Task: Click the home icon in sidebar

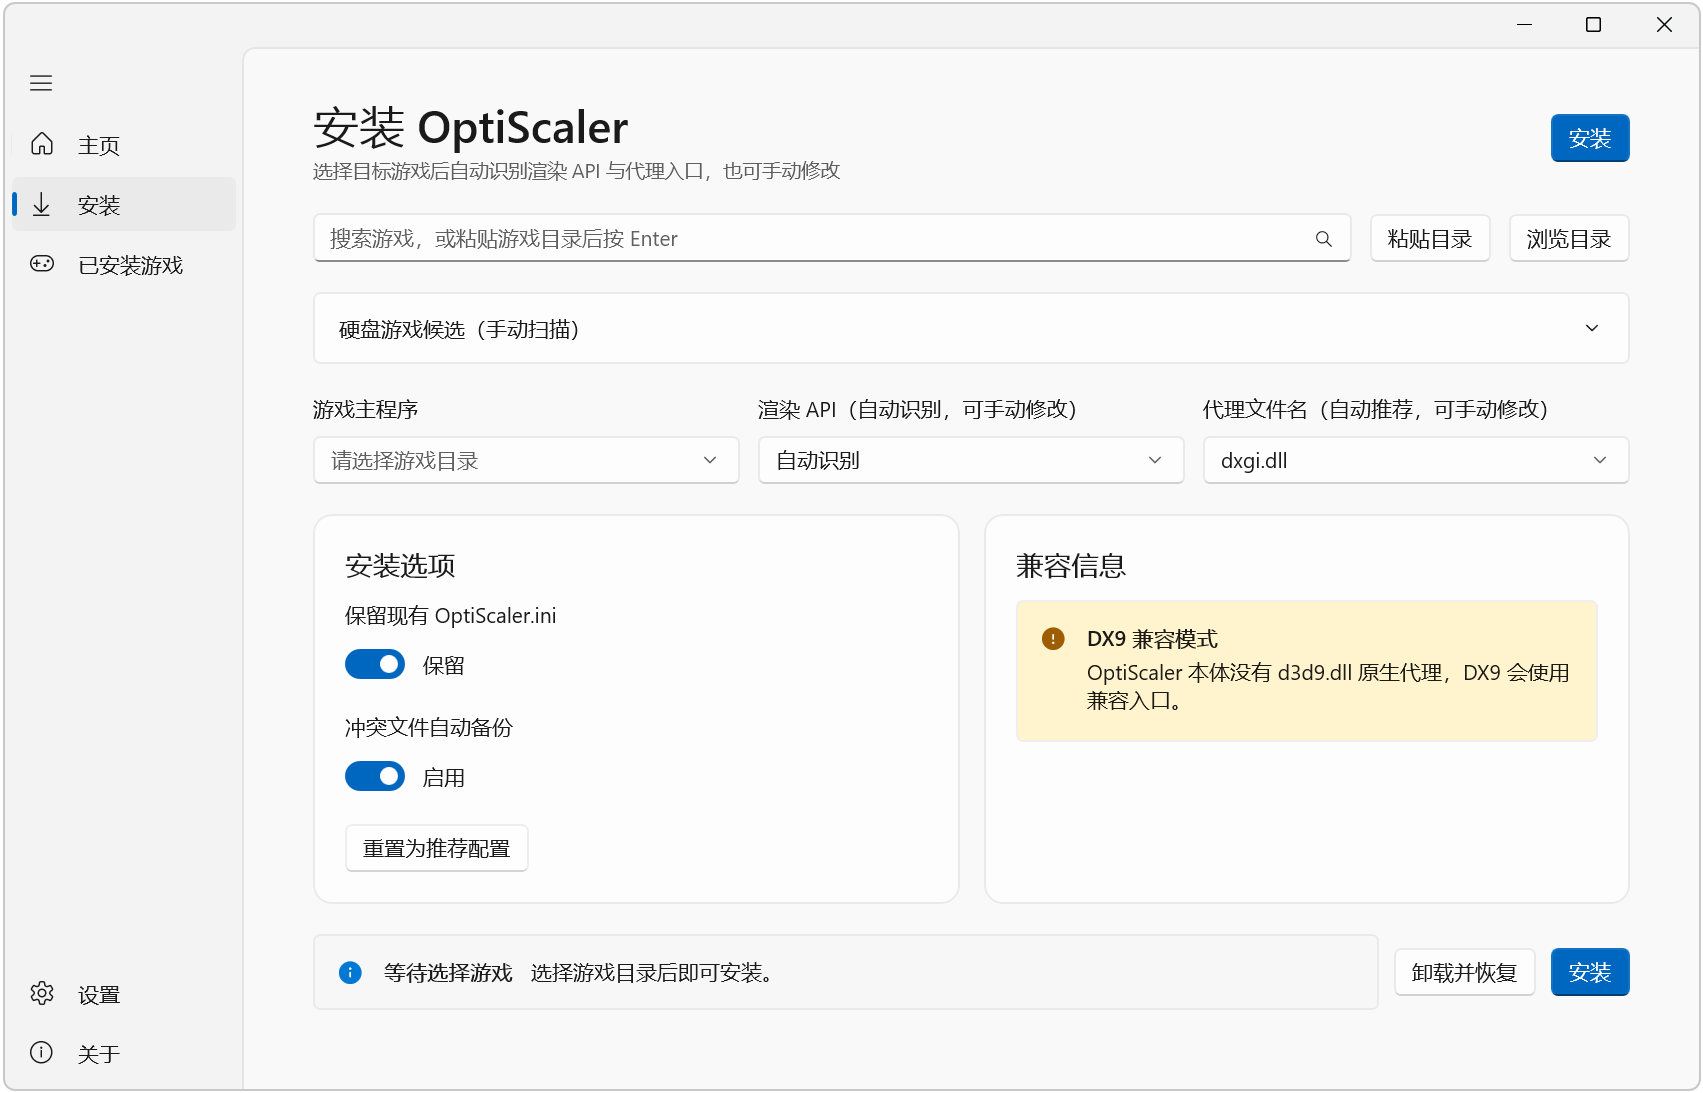Action: pyautogui.click(x=41, y=144)
